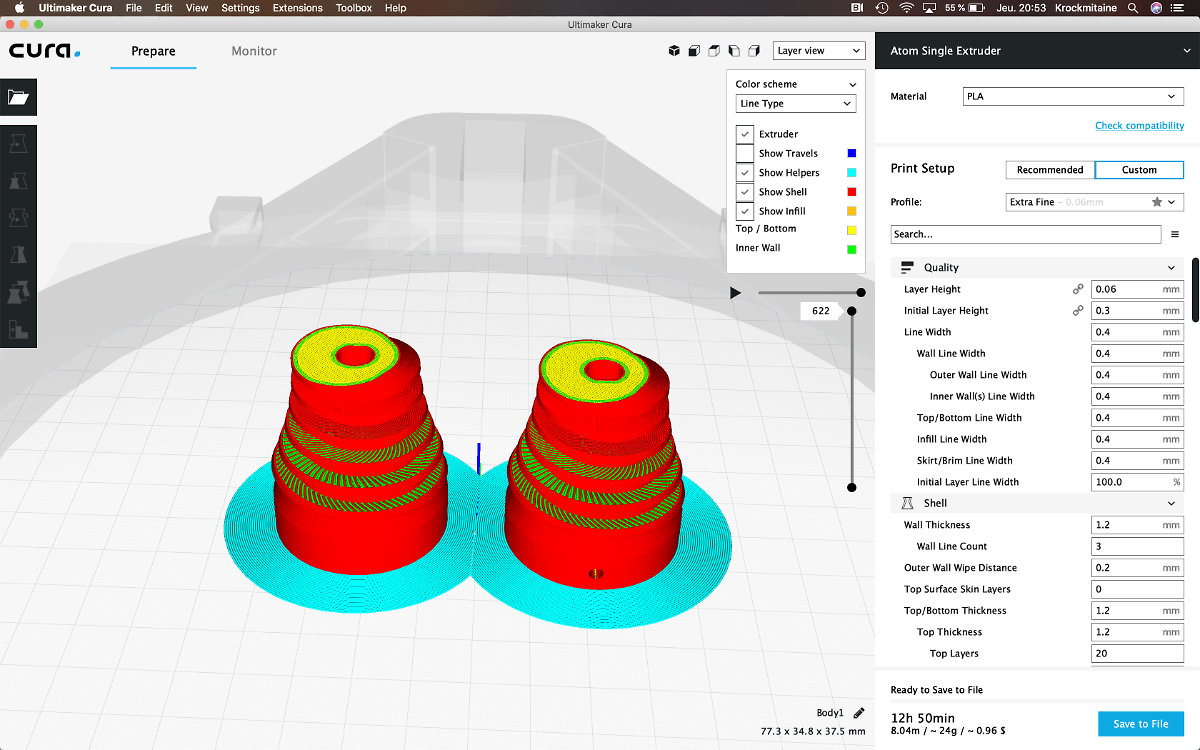Open the Edit menu
1200x750 pixels.
pyautogui.click(x=164, y=8)
